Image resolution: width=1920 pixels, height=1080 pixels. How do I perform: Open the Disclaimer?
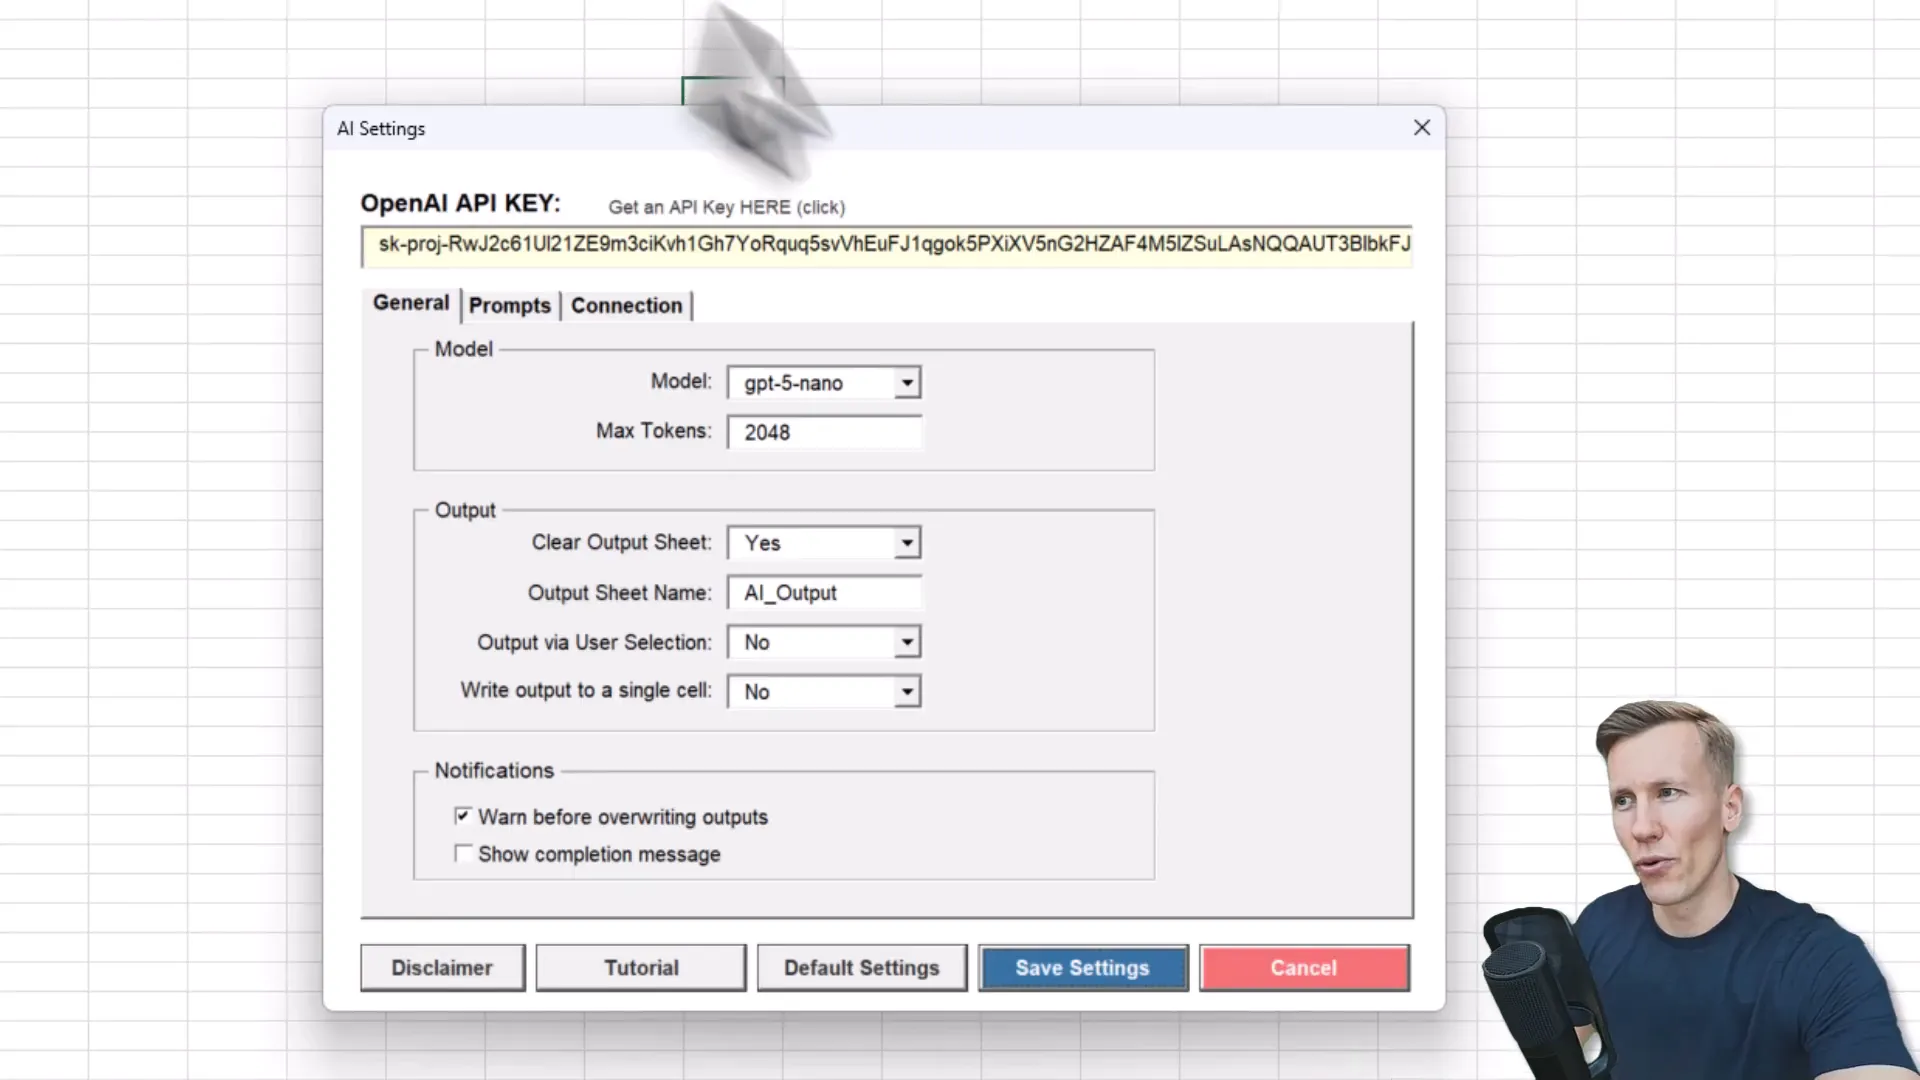click(442, 967)
